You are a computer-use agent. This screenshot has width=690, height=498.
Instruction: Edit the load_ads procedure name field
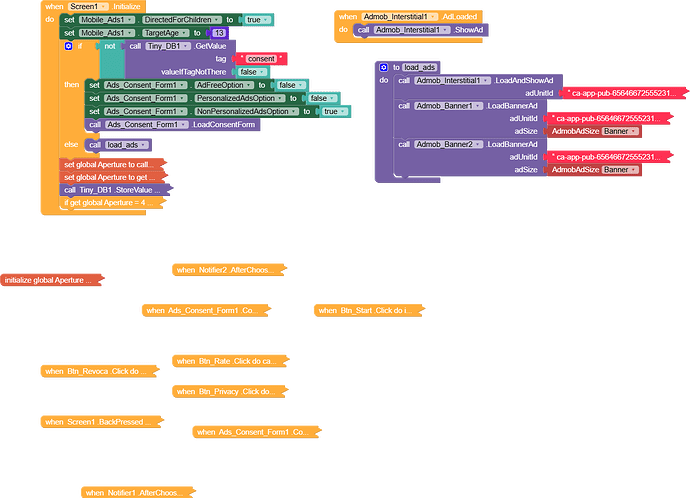[x=420, y=67]
